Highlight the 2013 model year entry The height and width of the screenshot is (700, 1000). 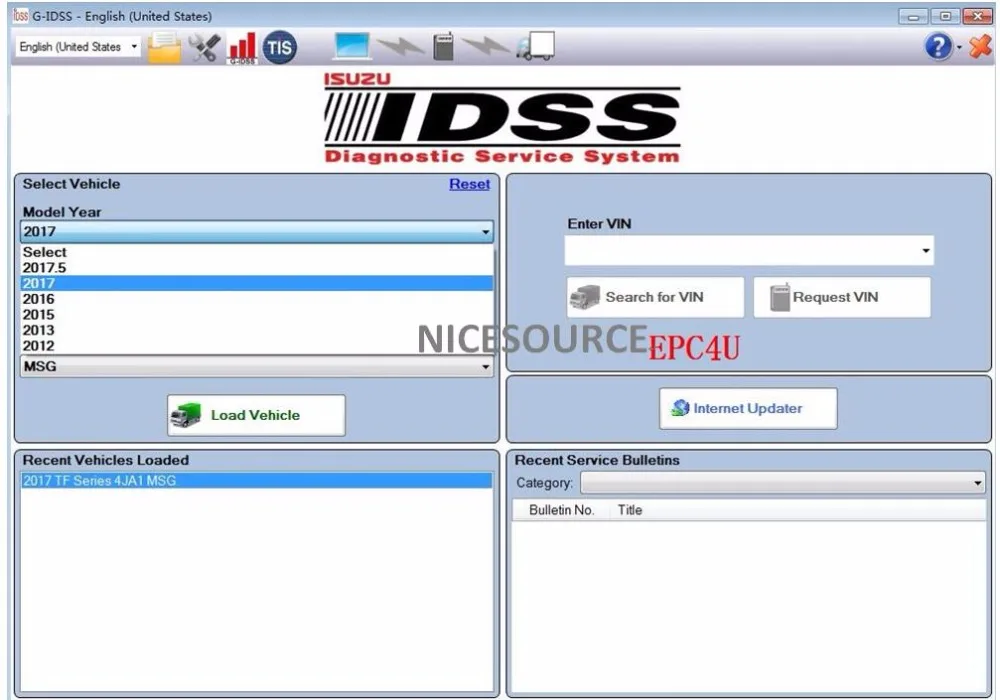pos(40,330)
